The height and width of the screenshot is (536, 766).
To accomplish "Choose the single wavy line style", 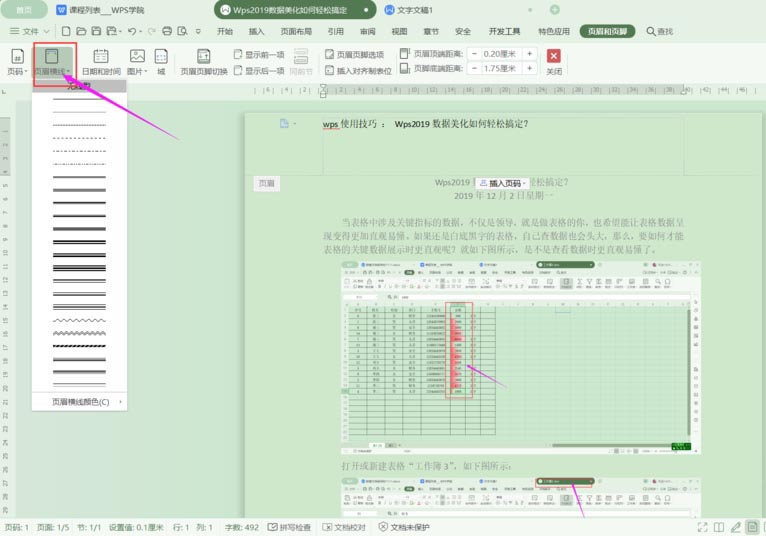I will [79, 321].
